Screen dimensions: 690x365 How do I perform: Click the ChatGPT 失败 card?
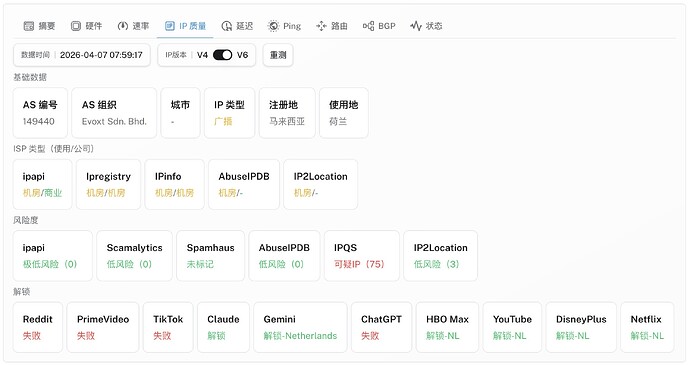pyautogui.click(x=381, y=327)
